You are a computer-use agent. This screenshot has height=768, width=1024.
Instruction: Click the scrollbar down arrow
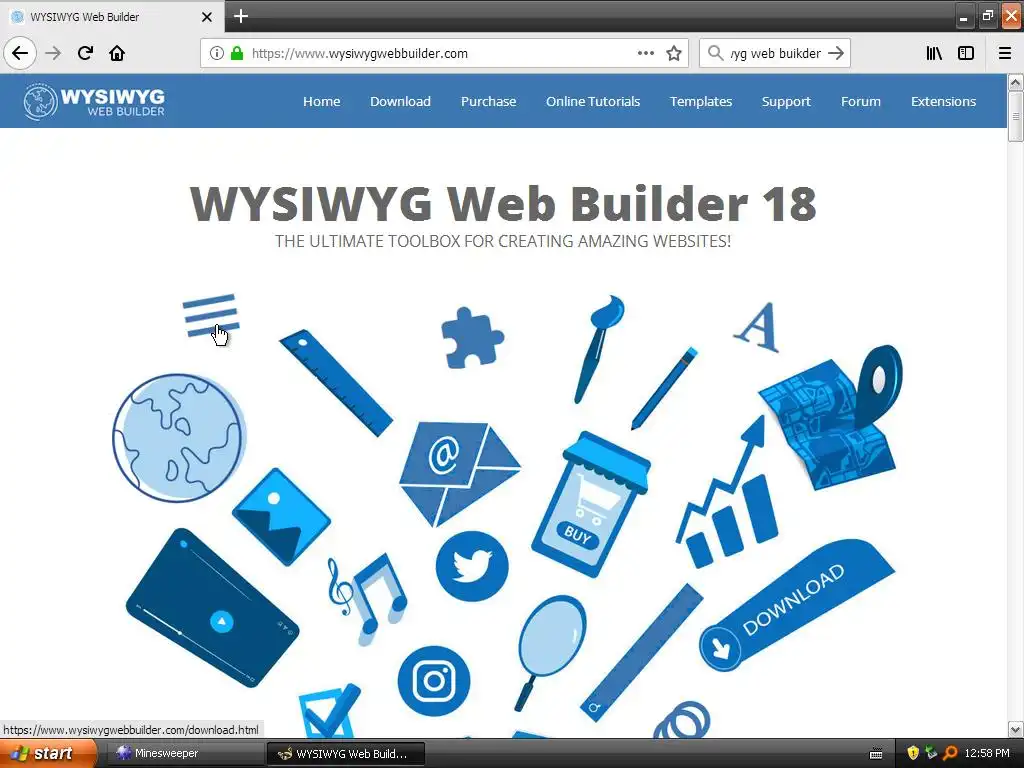[1016, 729]
